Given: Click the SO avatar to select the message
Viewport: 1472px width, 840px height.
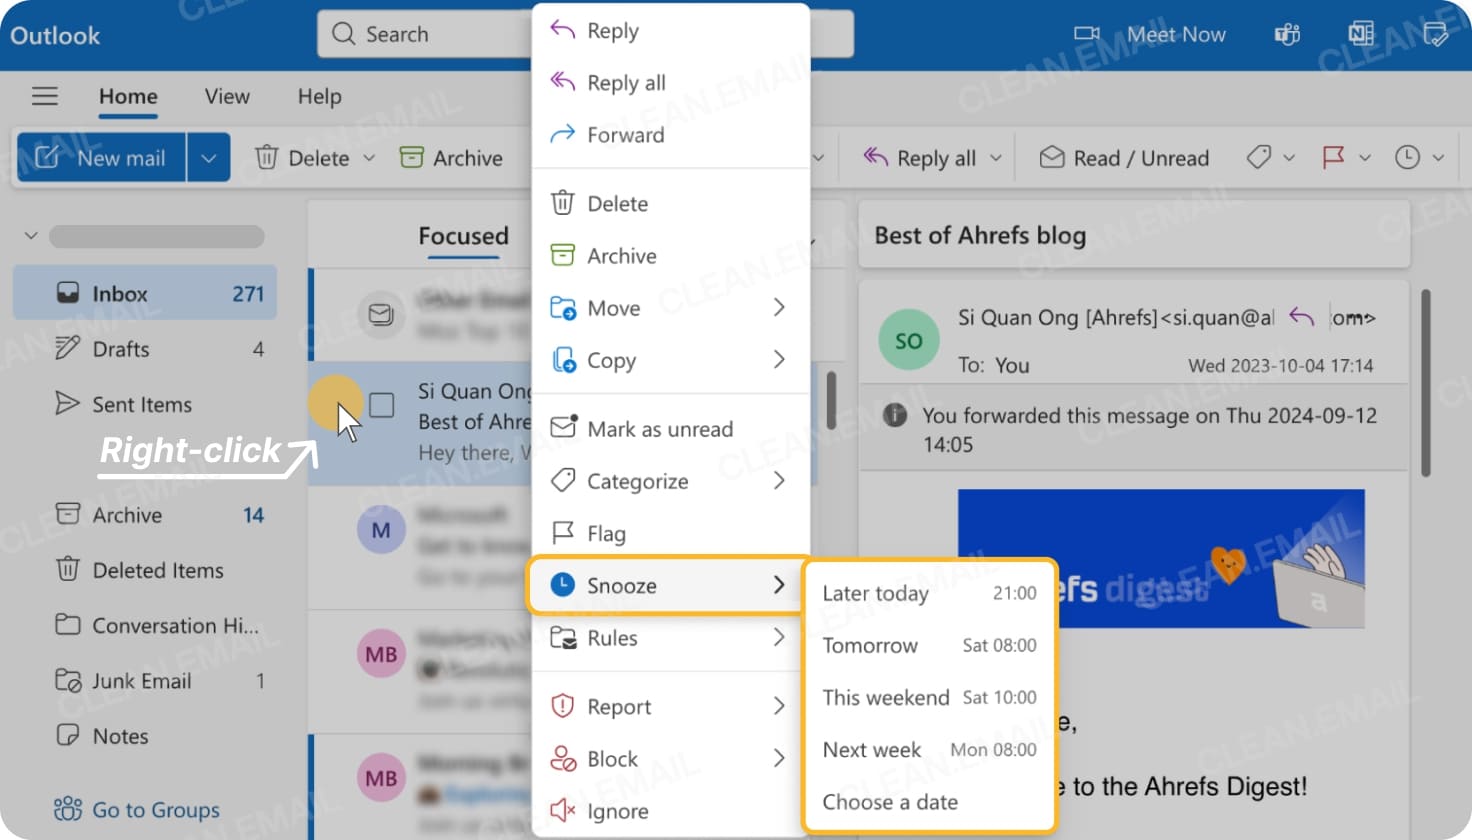Looking at the screenshot, I should click(x=907, y=340).
